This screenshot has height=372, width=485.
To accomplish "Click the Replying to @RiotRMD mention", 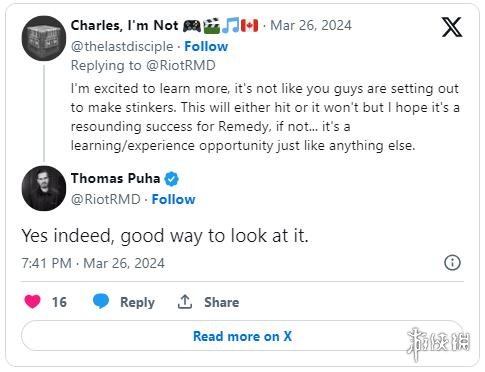I will tap(181, 65).
